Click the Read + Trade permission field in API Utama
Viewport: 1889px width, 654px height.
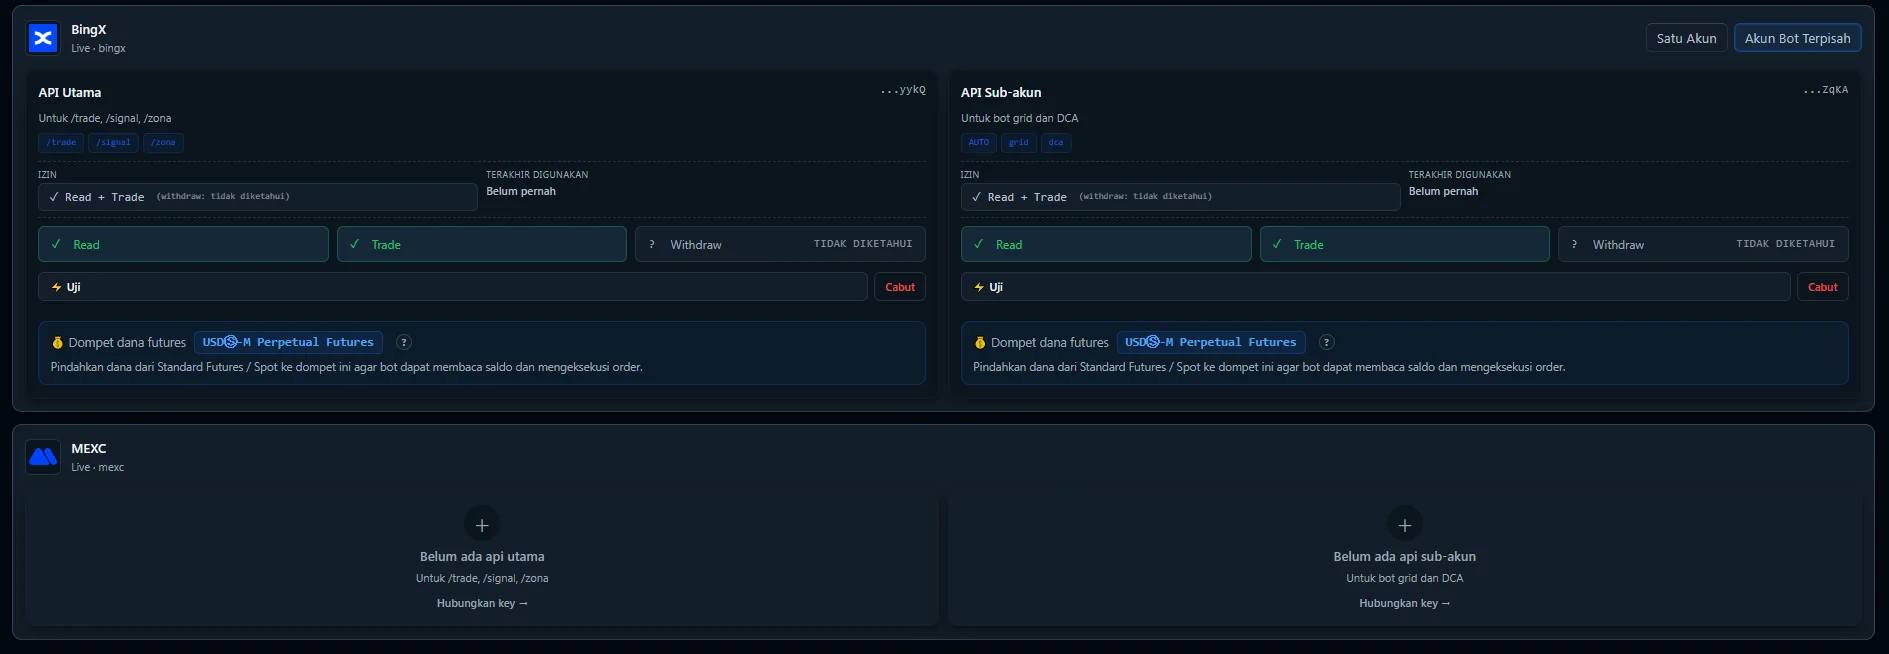click(258, 197)
